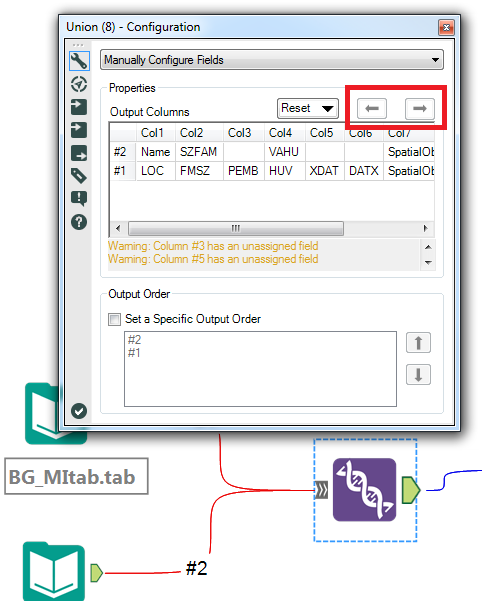Open the Help question mark icon
This screenshot has height=606, width=485.
pyautogui.click(x=79, y=222)
